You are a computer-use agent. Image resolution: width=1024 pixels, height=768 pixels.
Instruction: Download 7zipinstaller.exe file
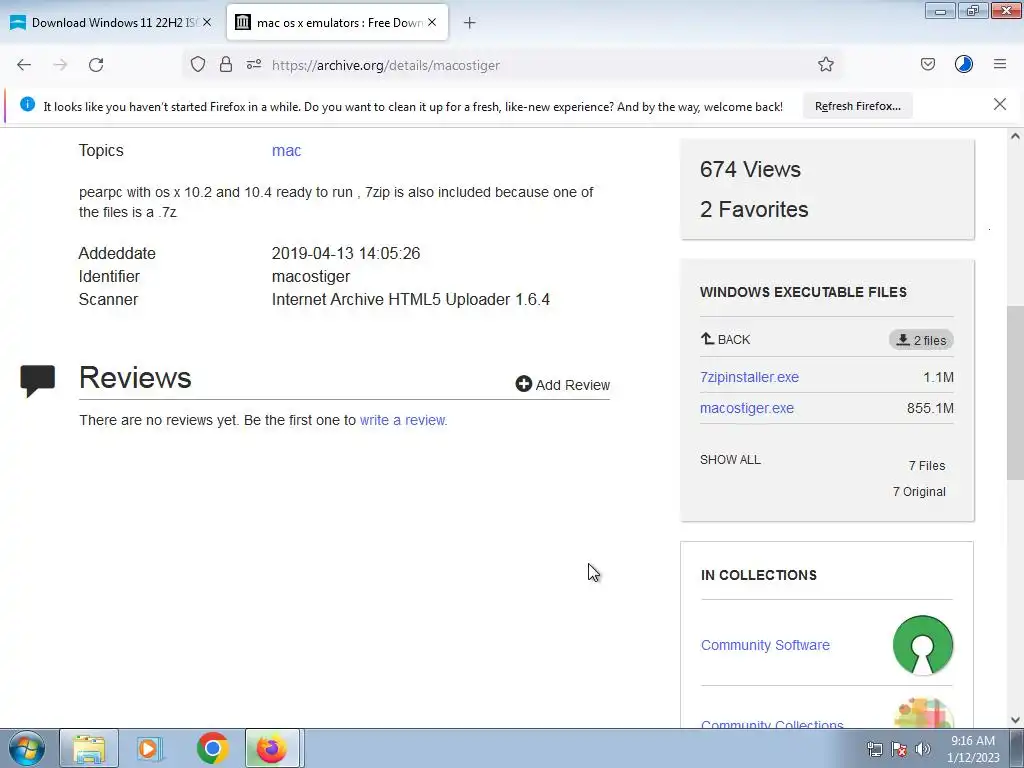[749, 377]
